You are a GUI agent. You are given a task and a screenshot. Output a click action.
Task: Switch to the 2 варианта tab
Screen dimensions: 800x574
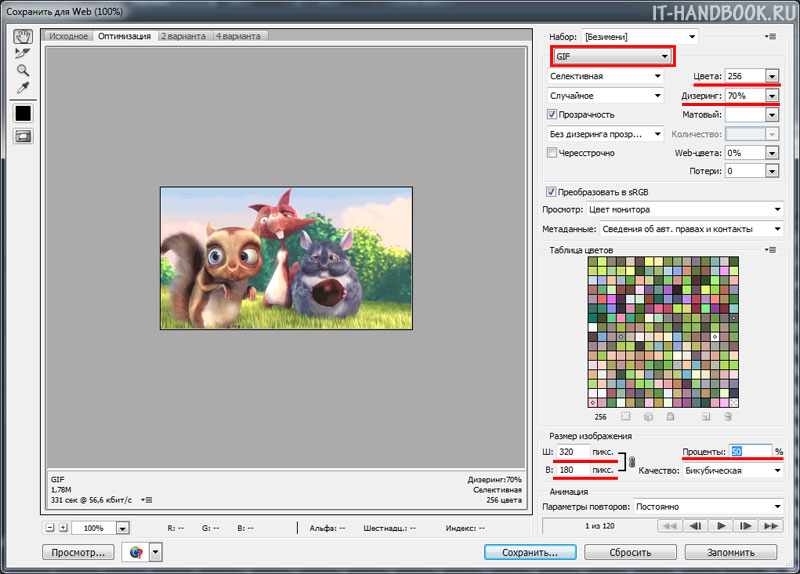coord(183,36)
